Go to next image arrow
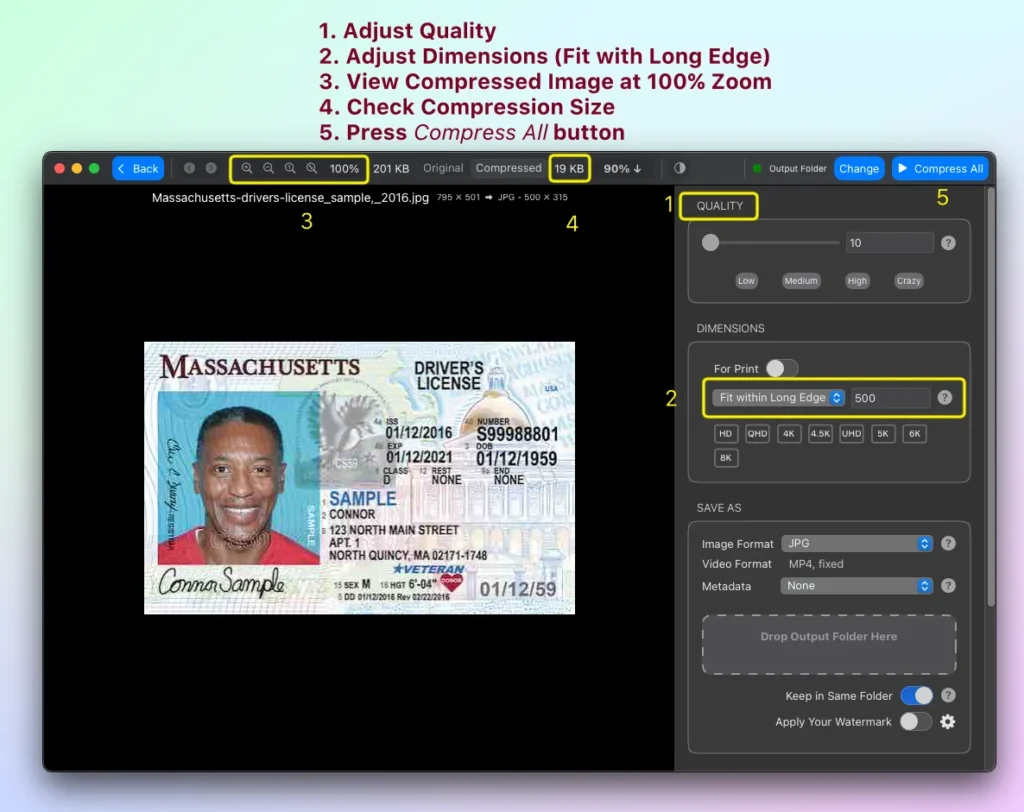Viewport: 1024px width, 812px height. coord(211,169)
